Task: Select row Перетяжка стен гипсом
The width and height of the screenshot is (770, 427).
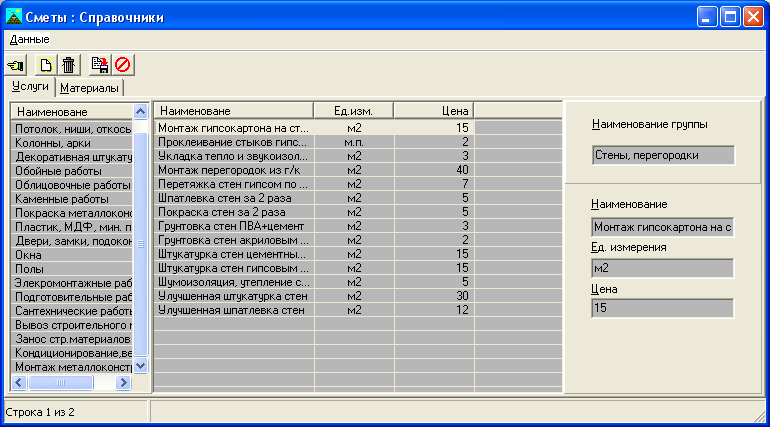Action: (314, 184)
